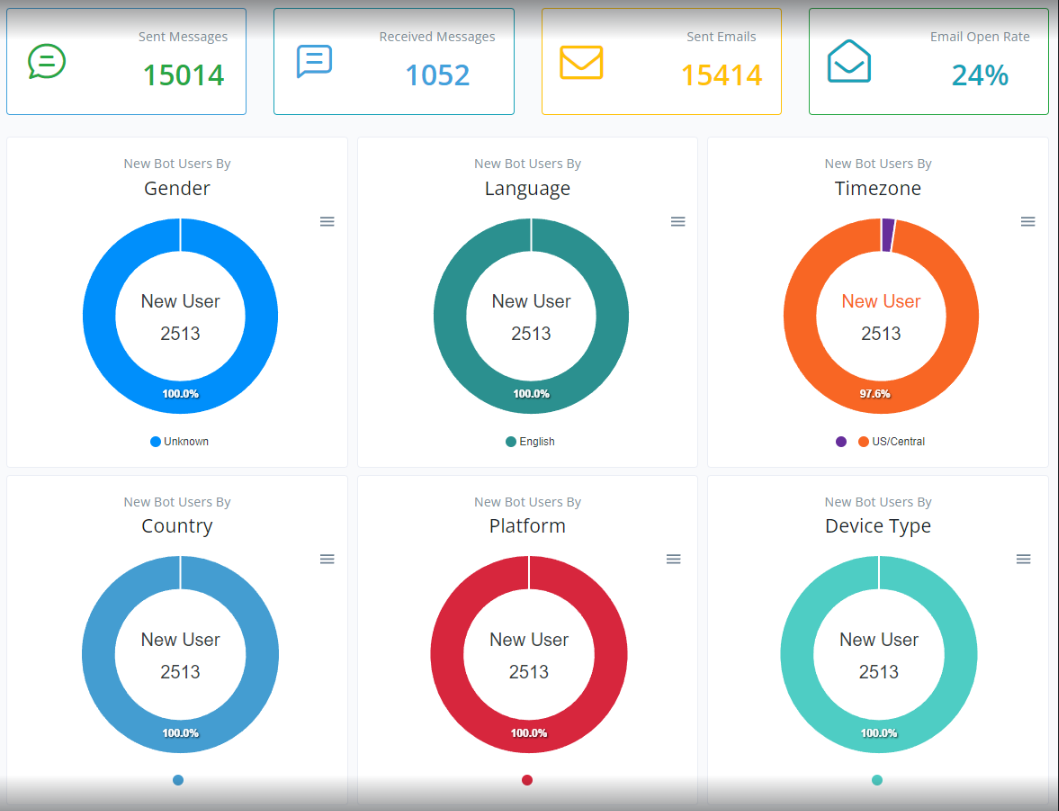Click the Sent Emails envelope icon
The width and height of the screenshot is (1059, 811).
[x=581, y=62]
